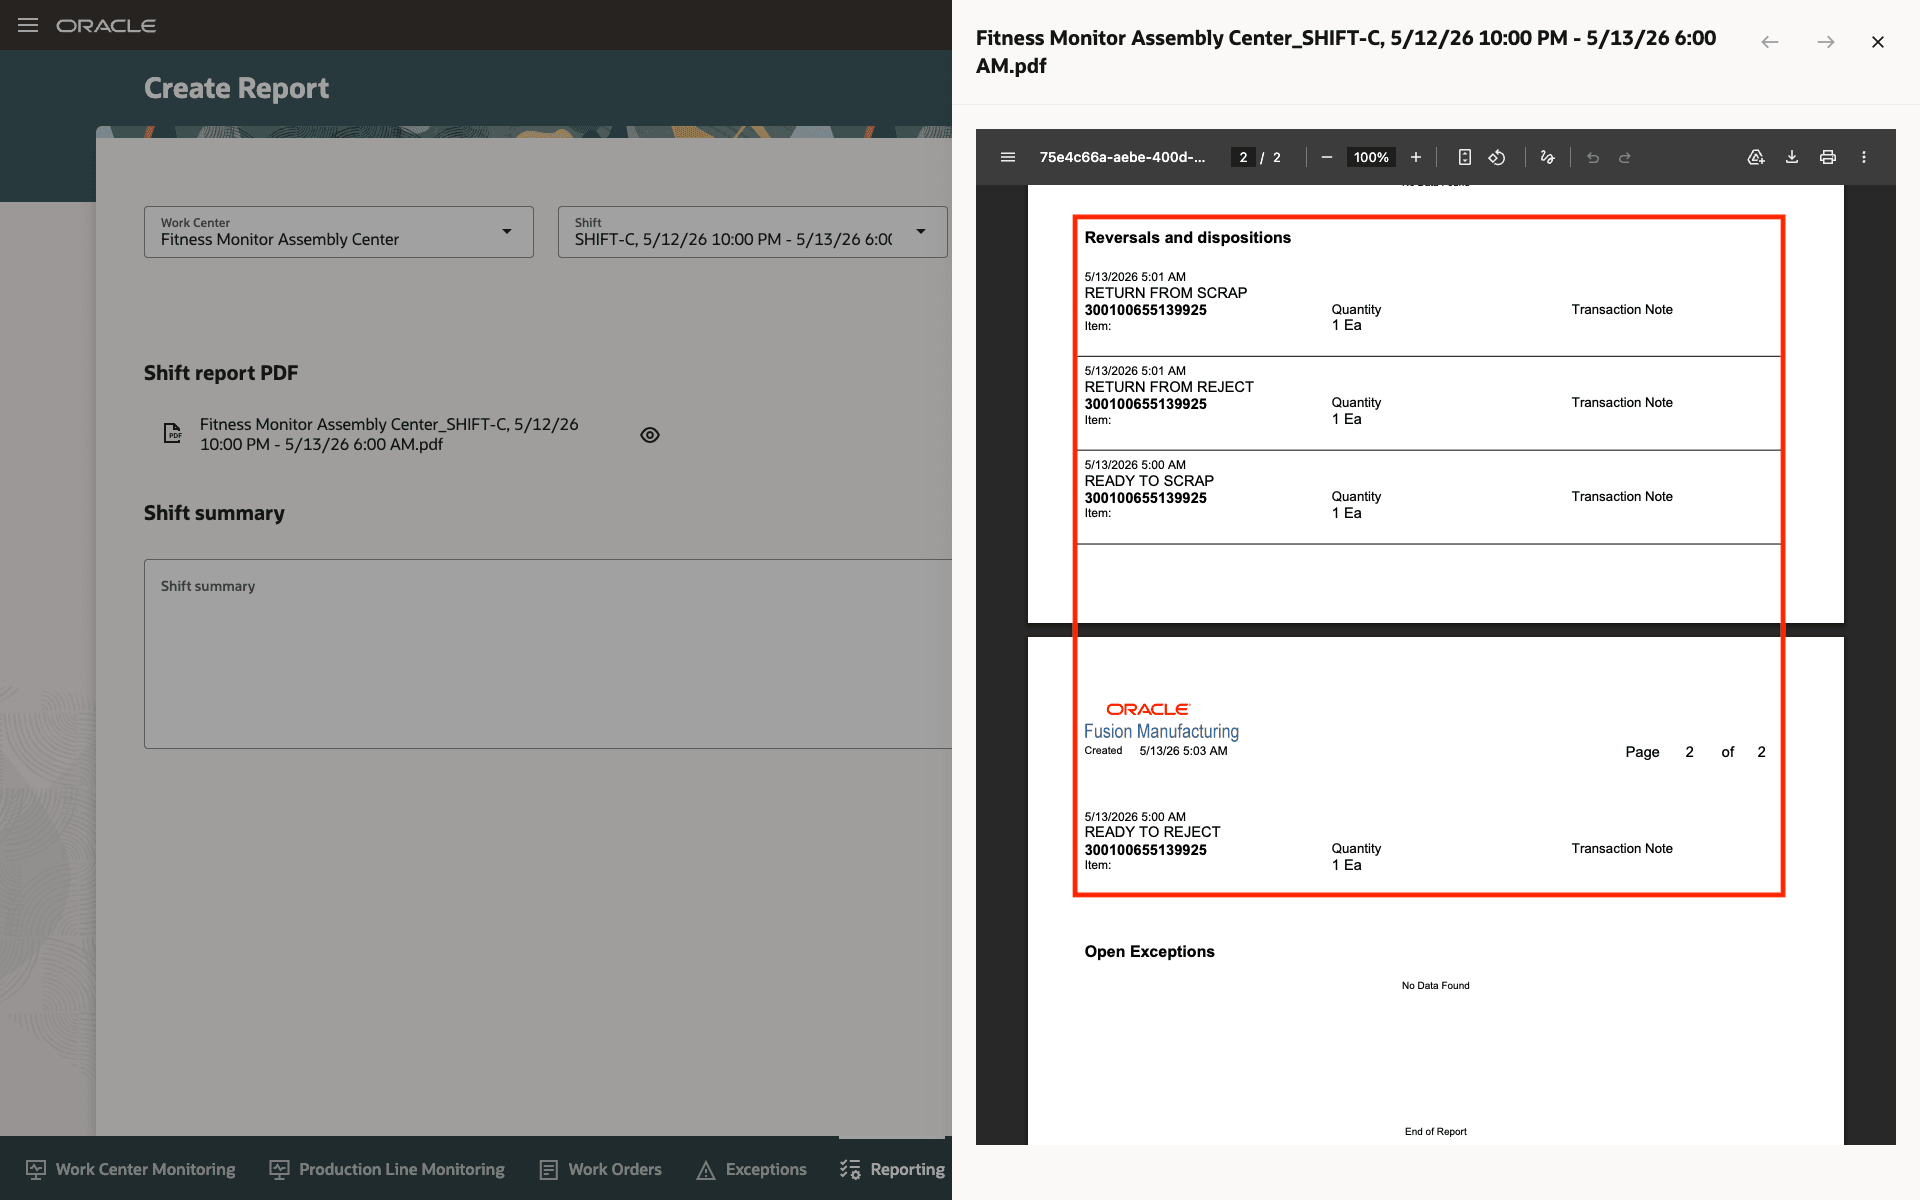This screenshot has height=1200, width=1920.
Task: Save PDF to Drive icon
Action: click(x=1756, y=157)
